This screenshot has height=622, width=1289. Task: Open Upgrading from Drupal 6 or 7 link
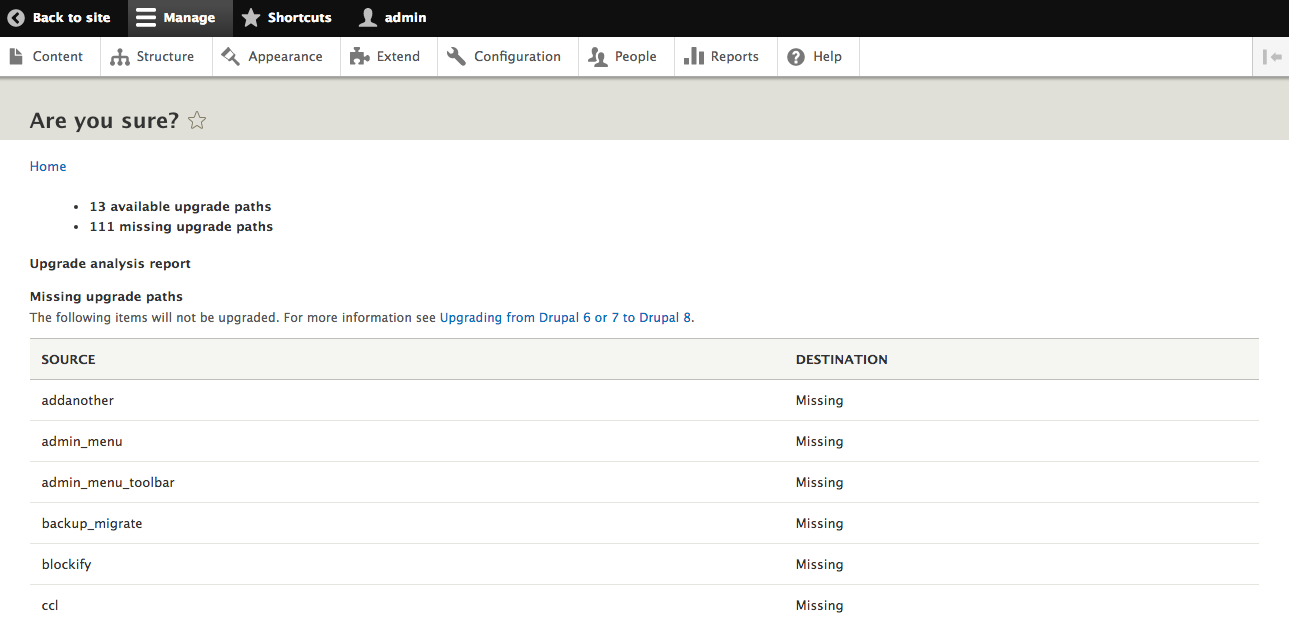pos(565,318)
